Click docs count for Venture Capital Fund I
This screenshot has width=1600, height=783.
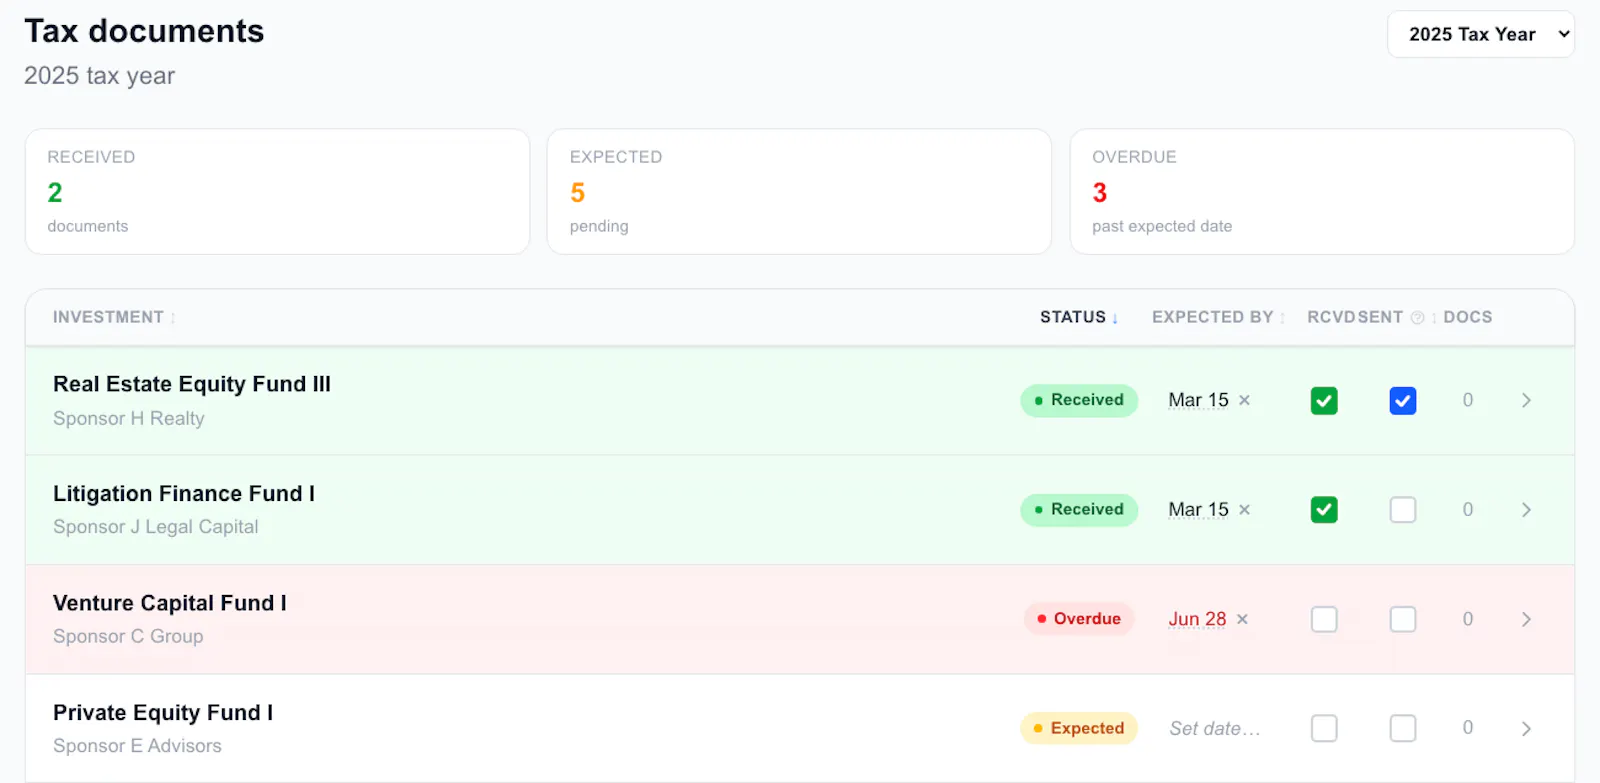(x=1468, y=619)
